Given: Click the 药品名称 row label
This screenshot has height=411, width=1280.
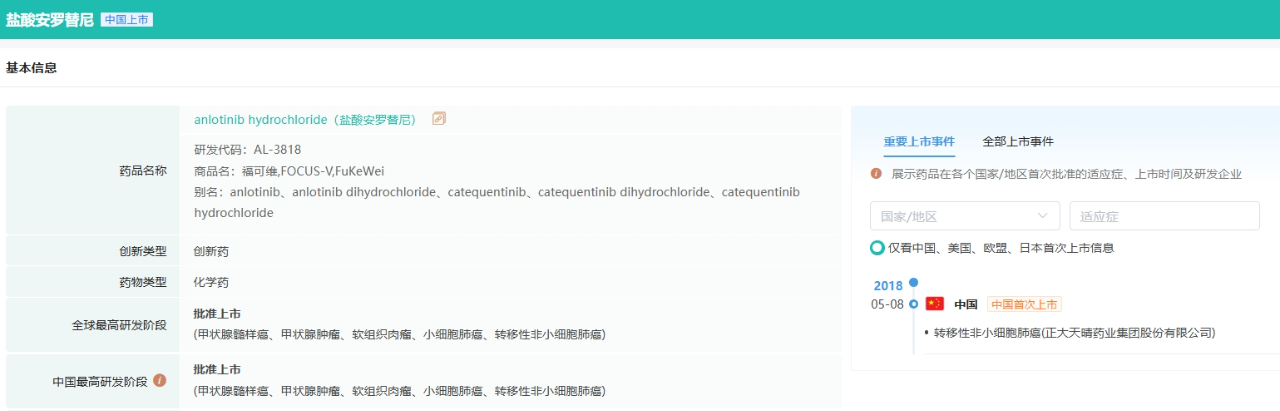Looking at the screenshot, I should point(143,171).
